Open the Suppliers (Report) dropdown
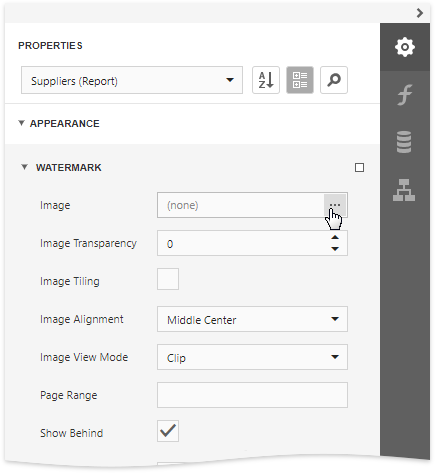Viewport: 435px width, 473px height. click(132, 80)
